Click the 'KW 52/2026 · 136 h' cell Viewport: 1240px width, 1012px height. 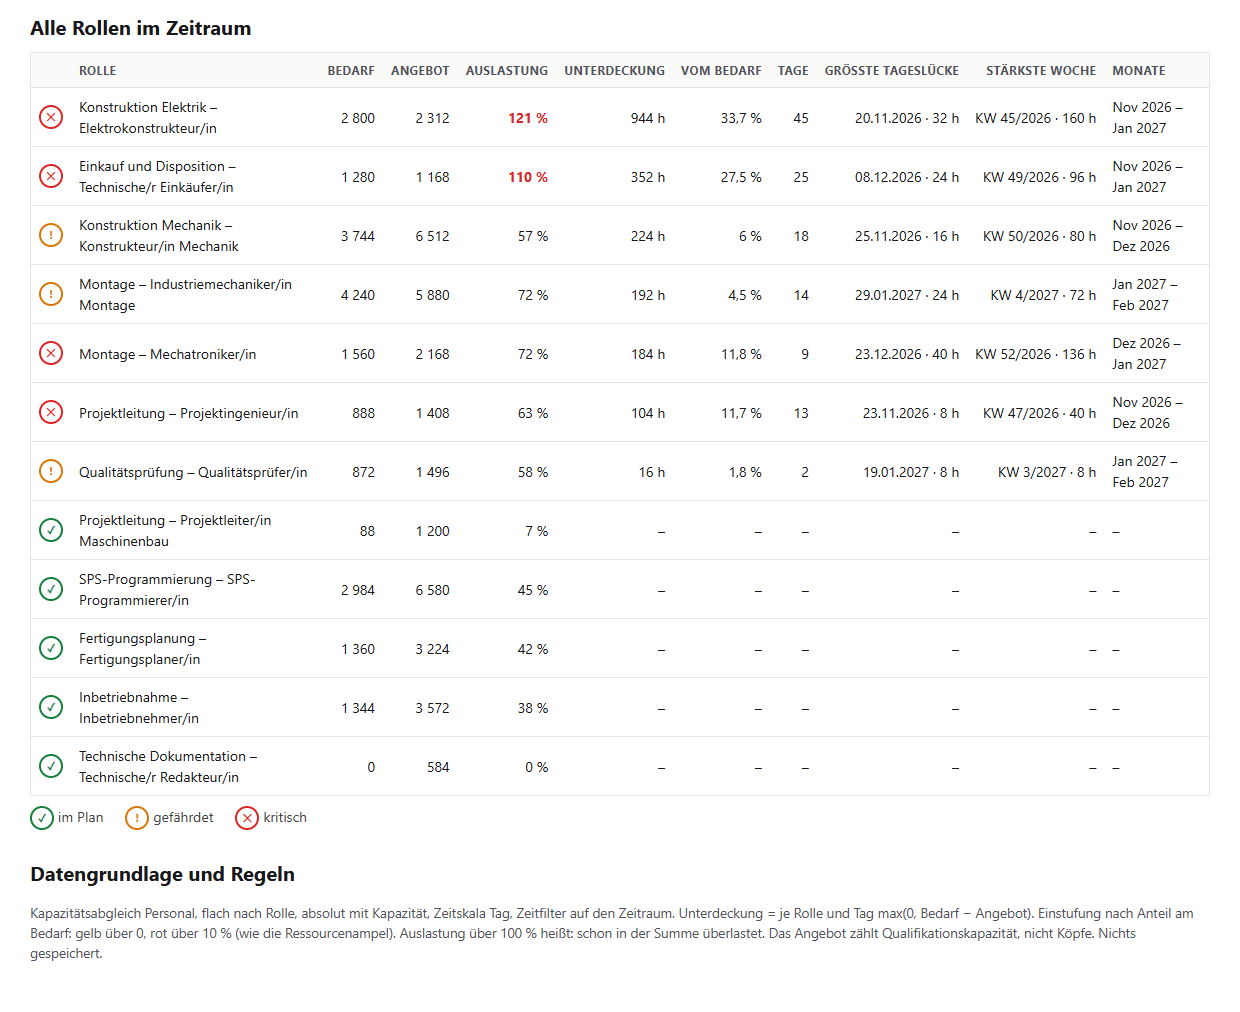coord(1035,354)
